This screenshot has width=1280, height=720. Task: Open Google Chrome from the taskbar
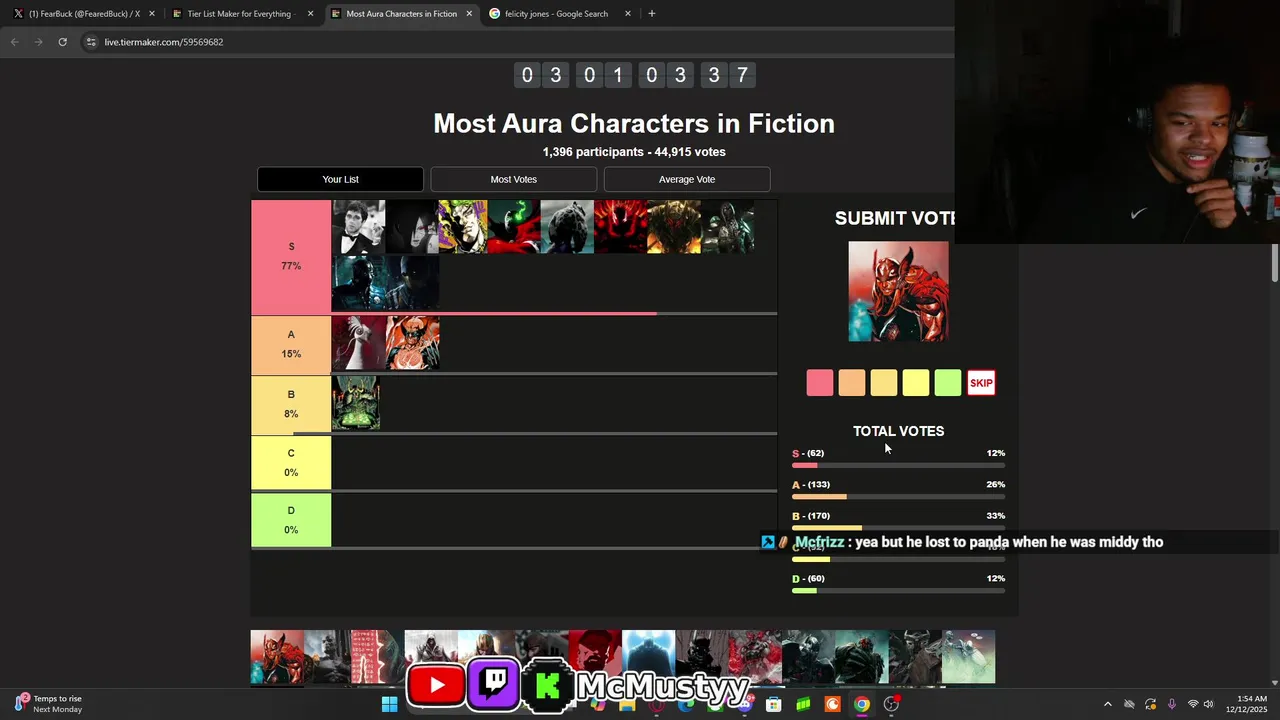tap(861, 704)
